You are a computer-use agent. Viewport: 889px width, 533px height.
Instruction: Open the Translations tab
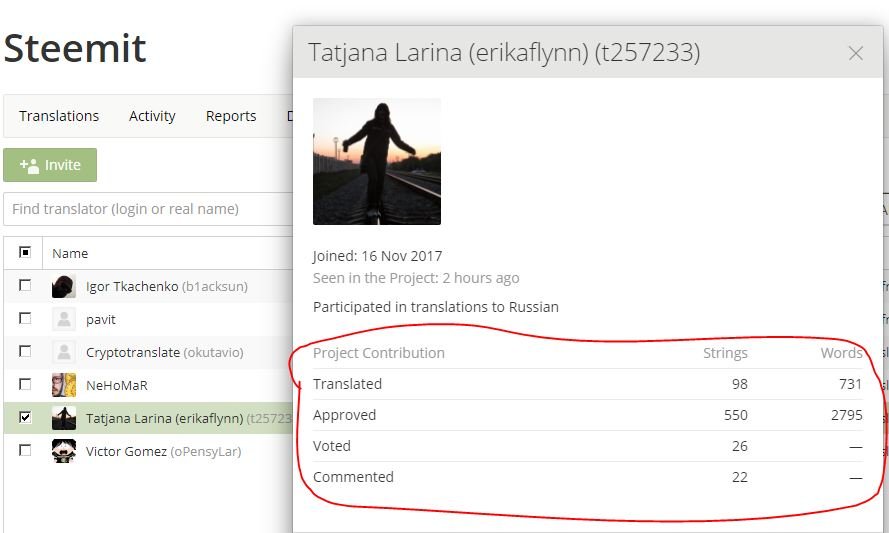click(x=59, y=116)
